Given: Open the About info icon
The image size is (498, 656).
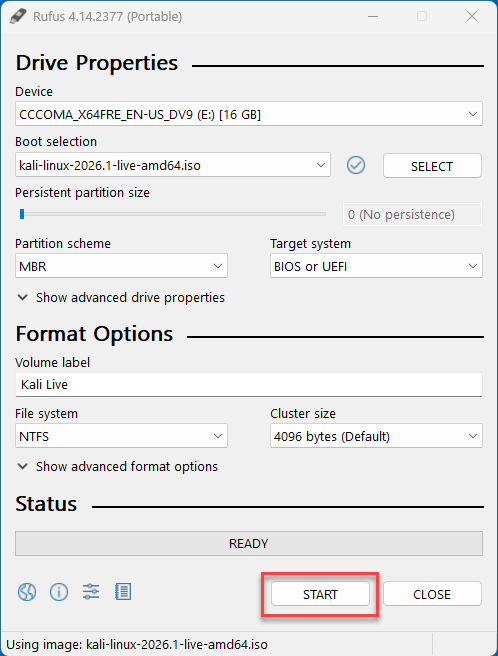Looking at the screenshot, I should 59,592.
